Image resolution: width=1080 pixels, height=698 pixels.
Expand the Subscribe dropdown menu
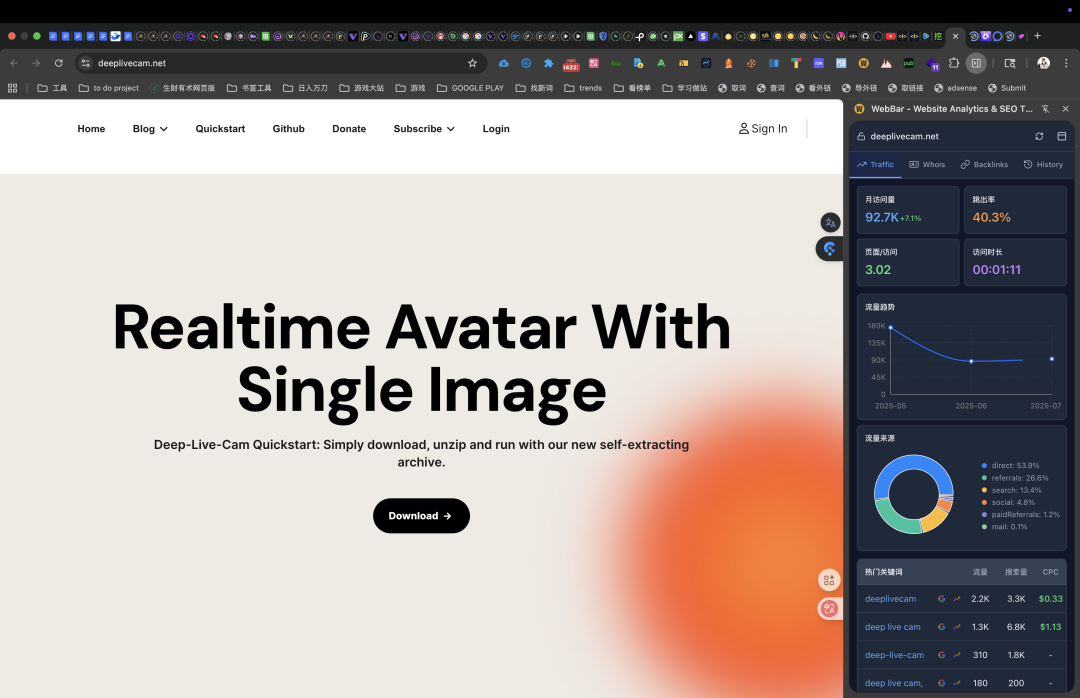click(x=424, y=129)
